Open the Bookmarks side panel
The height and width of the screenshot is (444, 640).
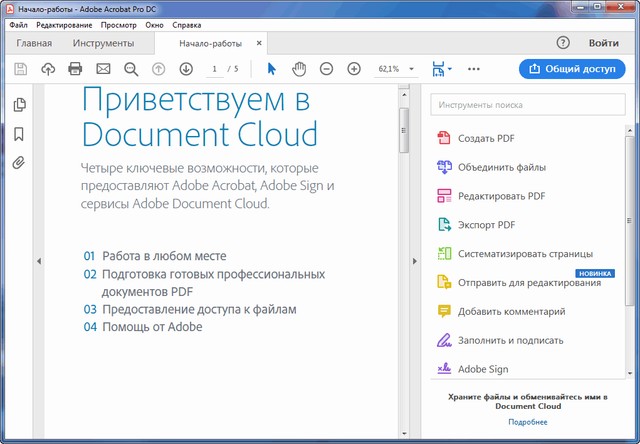[19, 134]
